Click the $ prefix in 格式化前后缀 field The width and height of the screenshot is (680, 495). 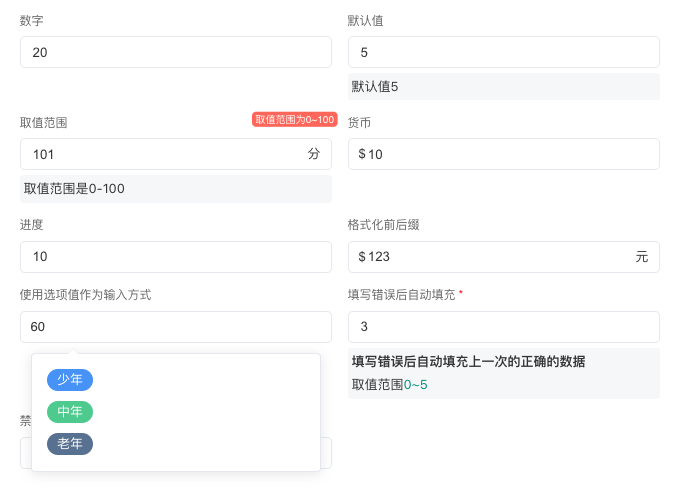point(362,257)
